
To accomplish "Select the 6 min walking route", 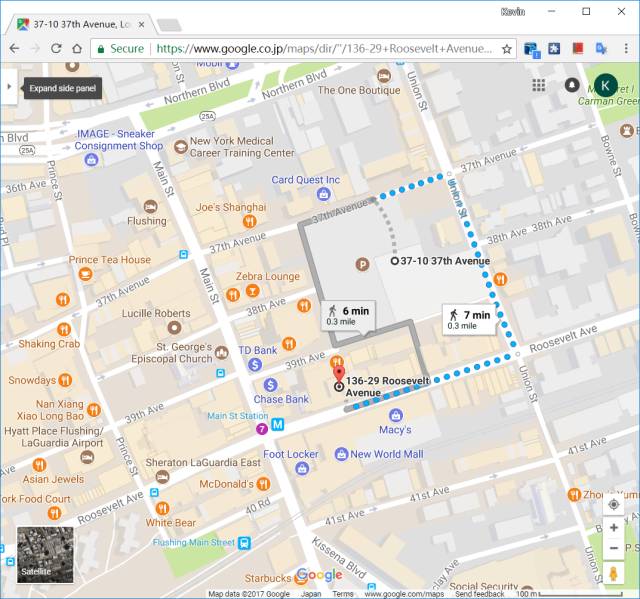I will tap(348, 316).
